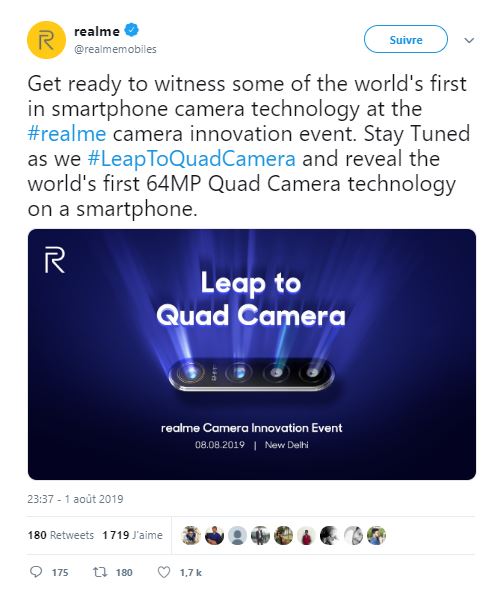Open the #LeapToQuadCamera hashtag link
This screenshot has height=594, width=504.
[x=191, y=159]
